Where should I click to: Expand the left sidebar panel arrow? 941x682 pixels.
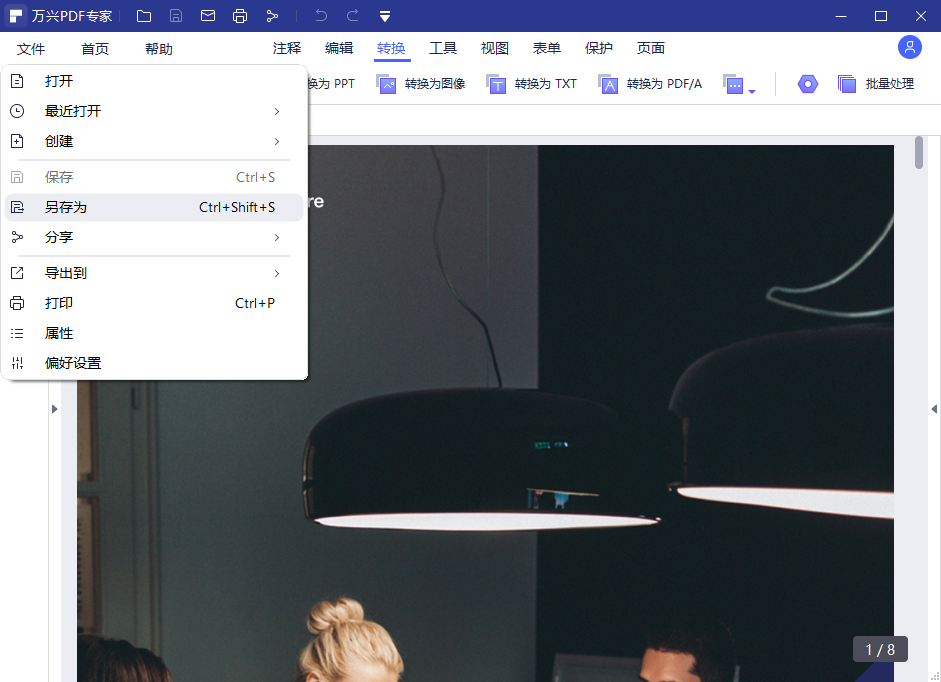[55, 408]
